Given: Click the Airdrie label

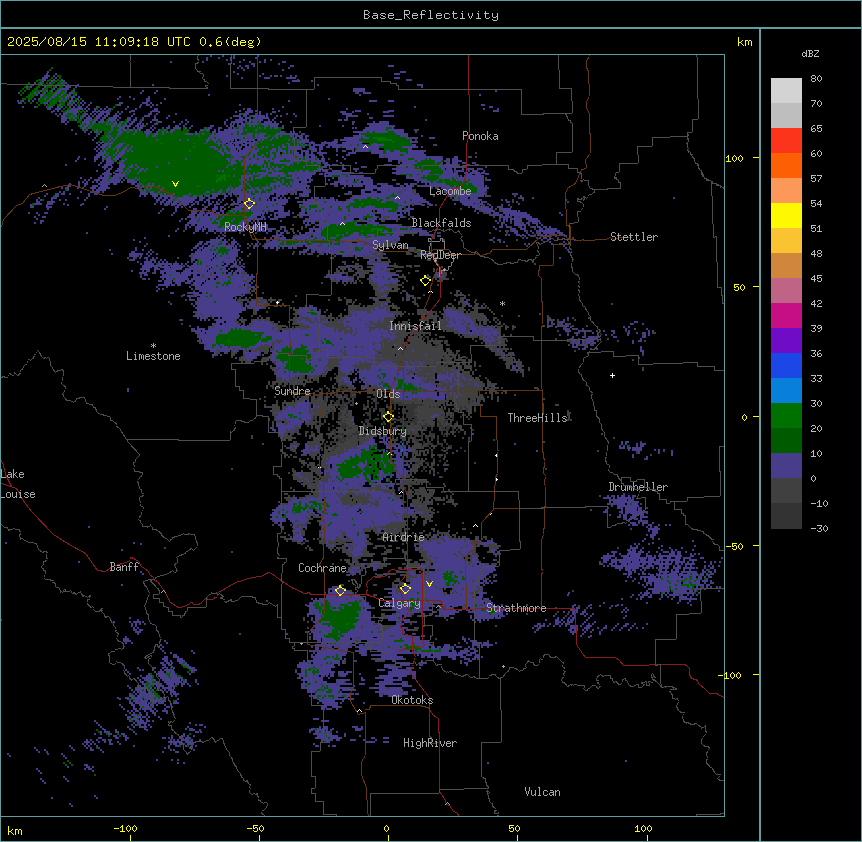Looking at the screenshot, I should (x=404, y=537).
